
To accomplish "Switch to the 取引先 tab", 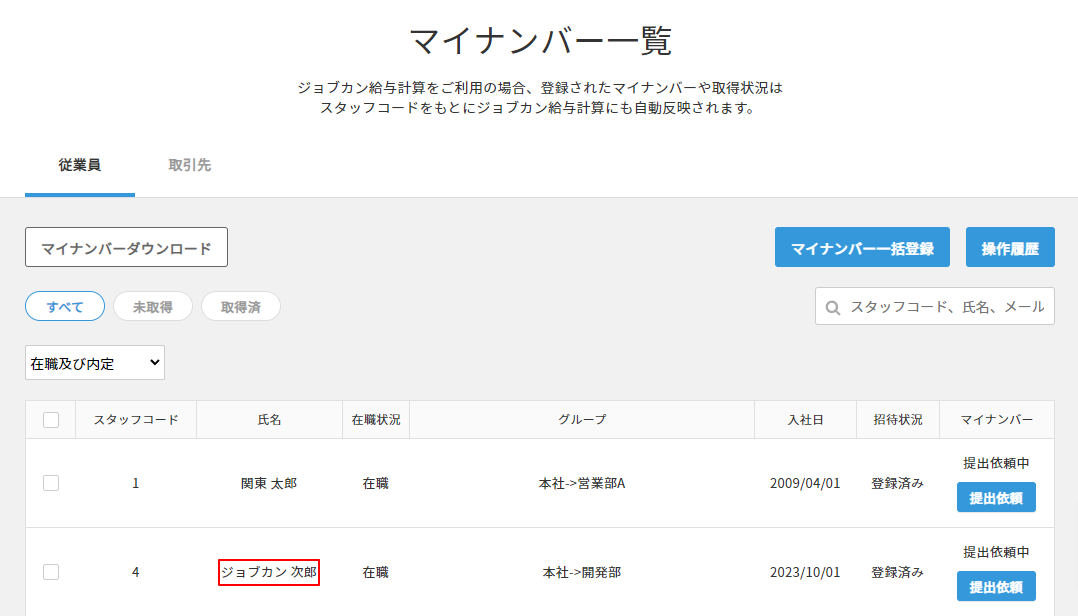I will (189, 165).
